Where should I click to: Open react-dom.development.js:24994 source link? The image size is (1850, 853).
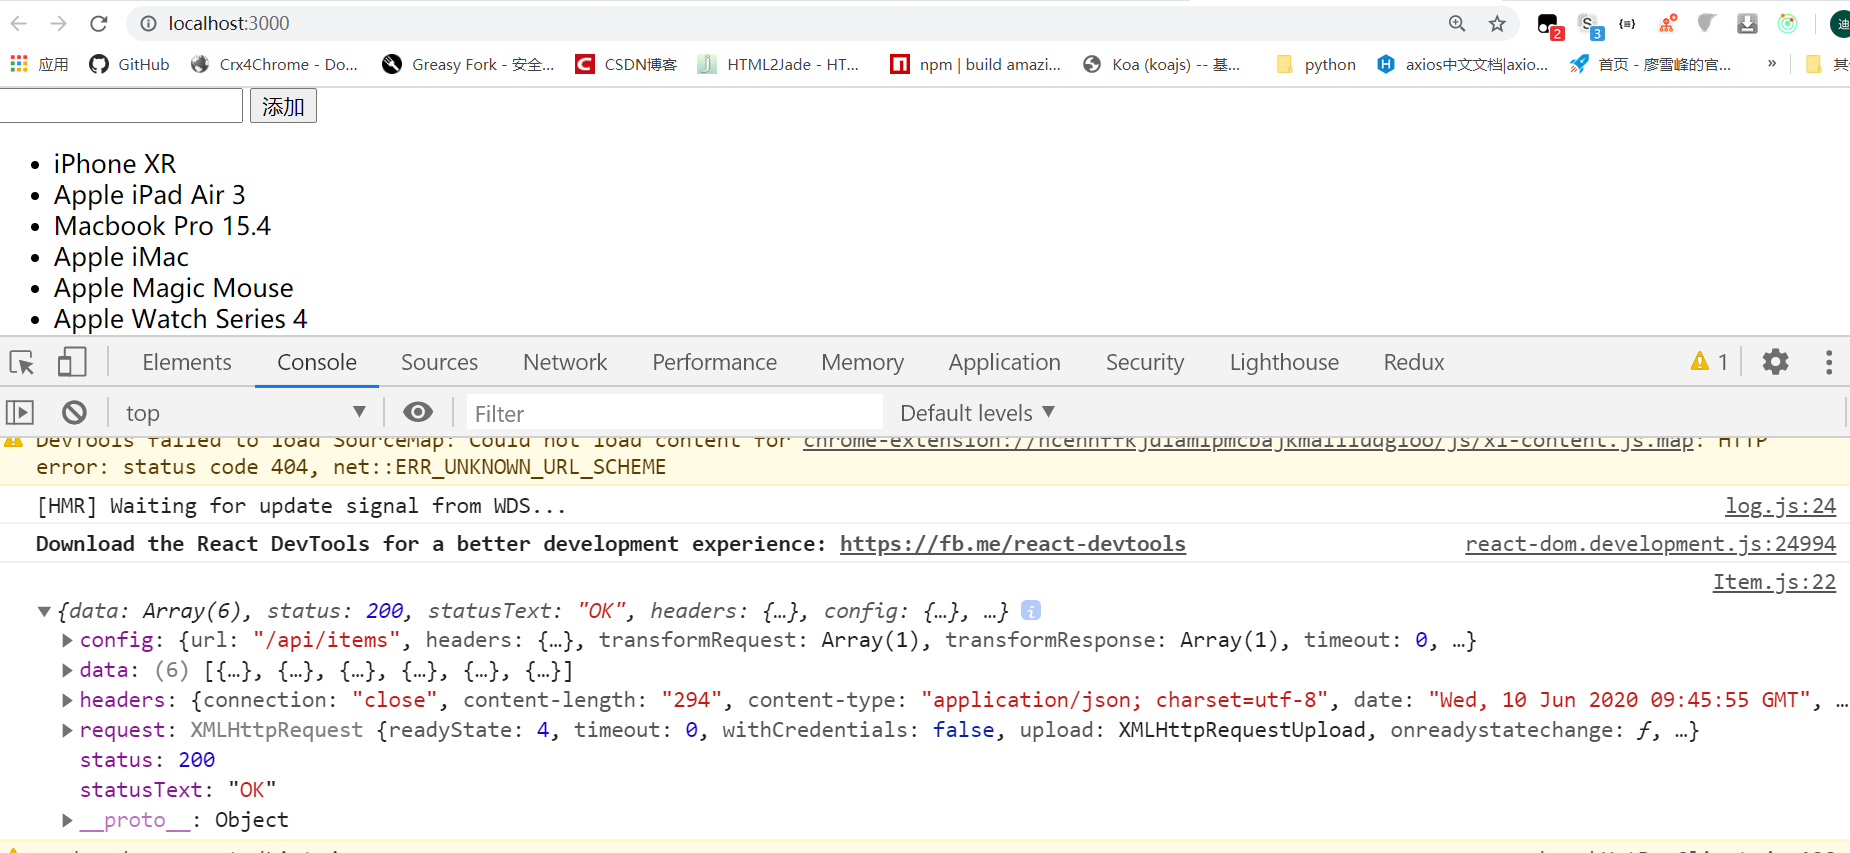[1651, 544]
